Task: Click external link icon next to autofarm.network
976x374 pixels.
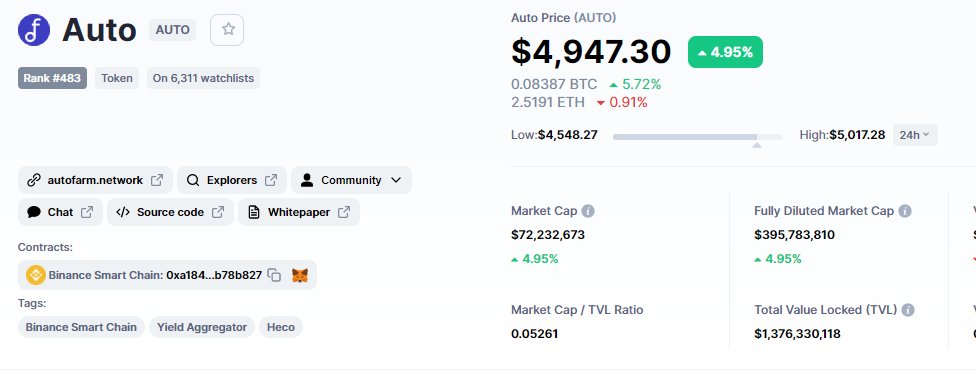Action: click(x=157, y=180)
